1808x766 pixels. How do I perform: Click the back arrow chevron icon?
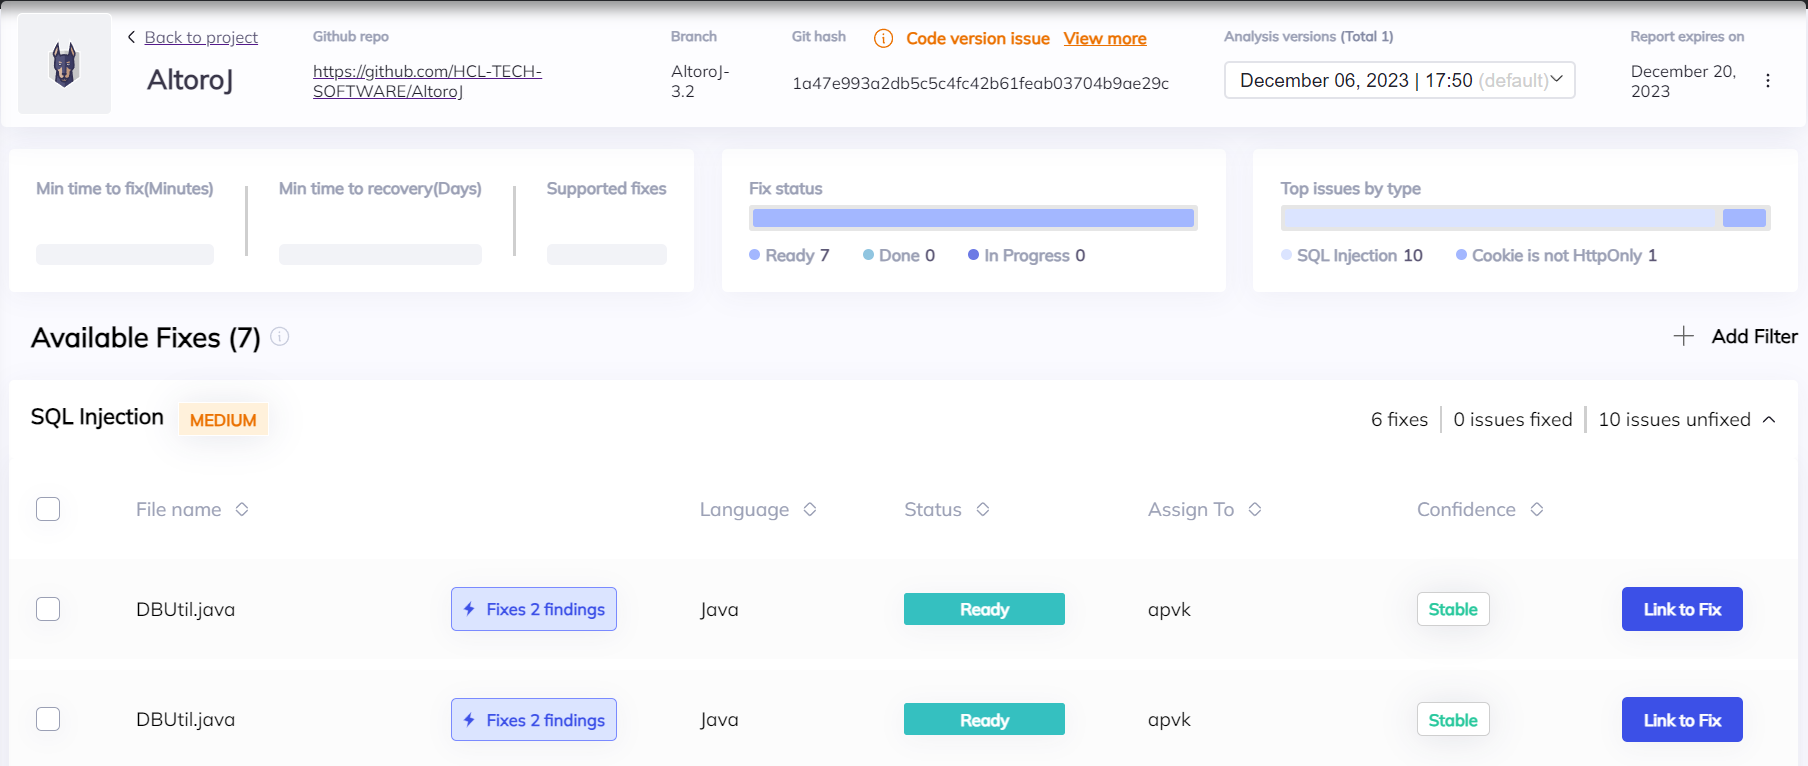point(131,37)
